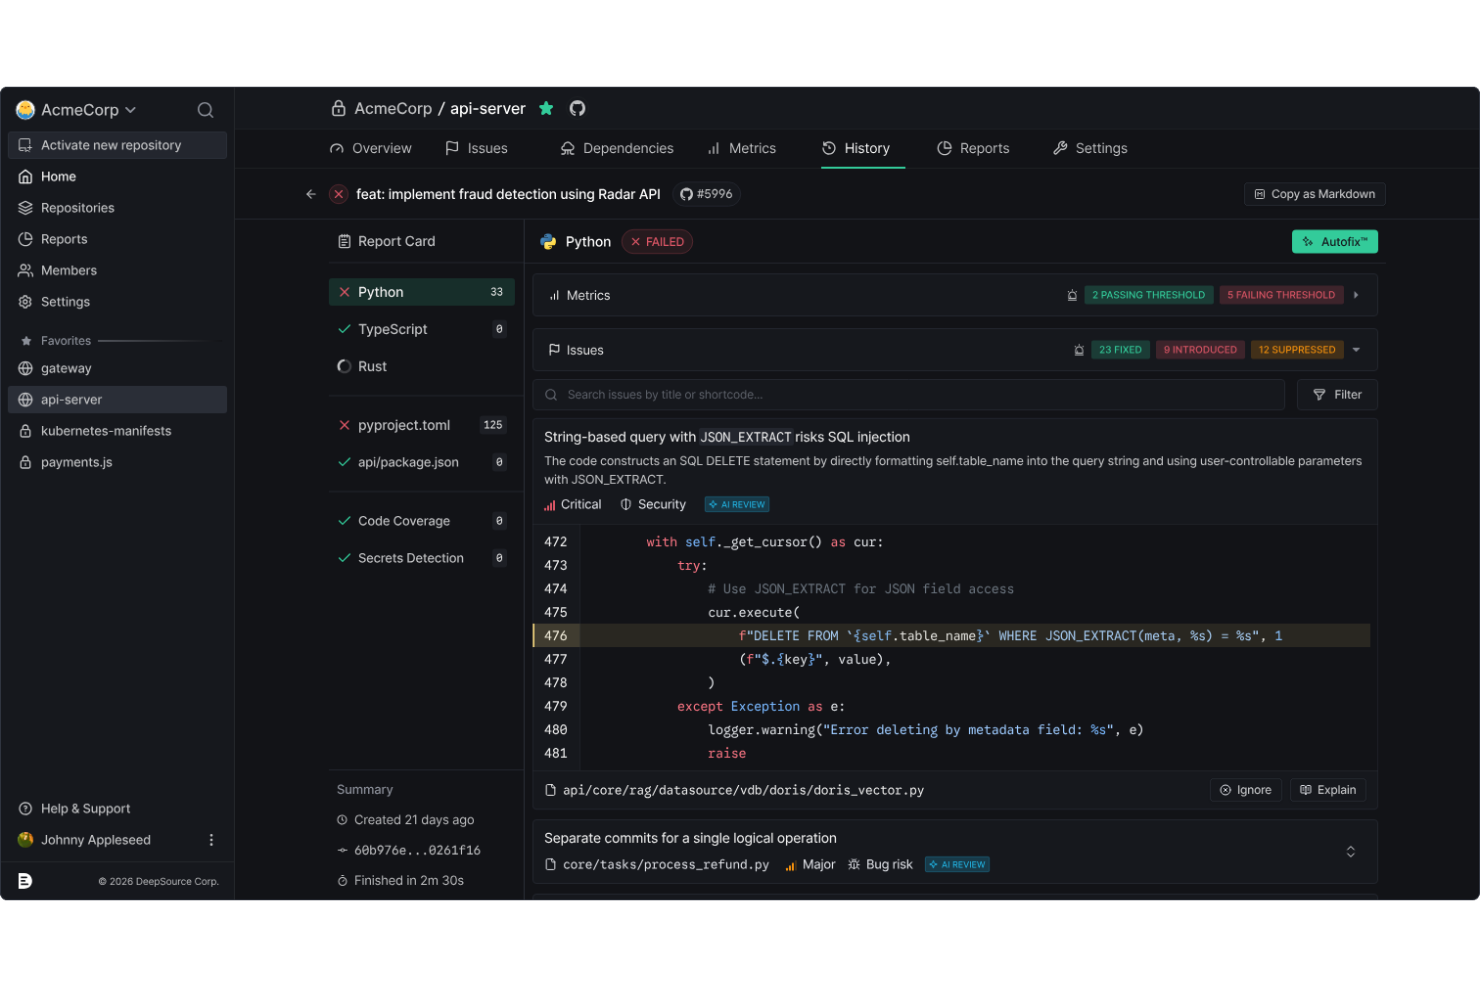
Task: Click the 5 FAILING THRESHOLD badge
Action: tap(1281, 295)
